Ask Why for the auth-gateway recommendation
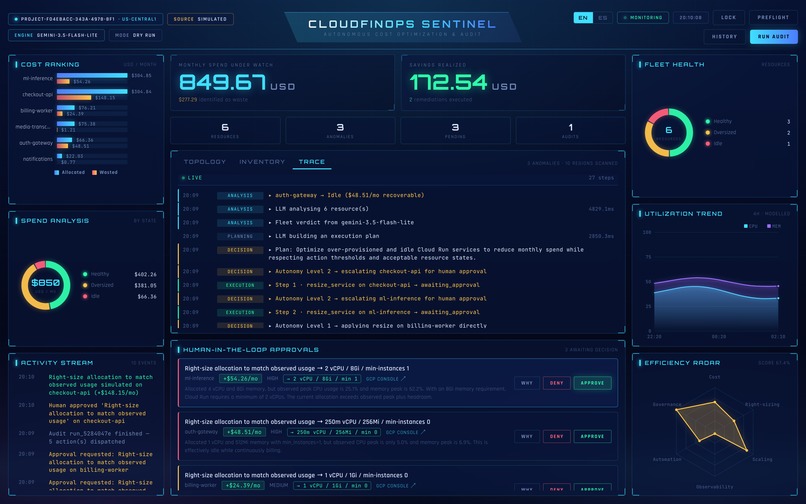Viewport: 806px width, 504px height. click(x=527, y=437)
